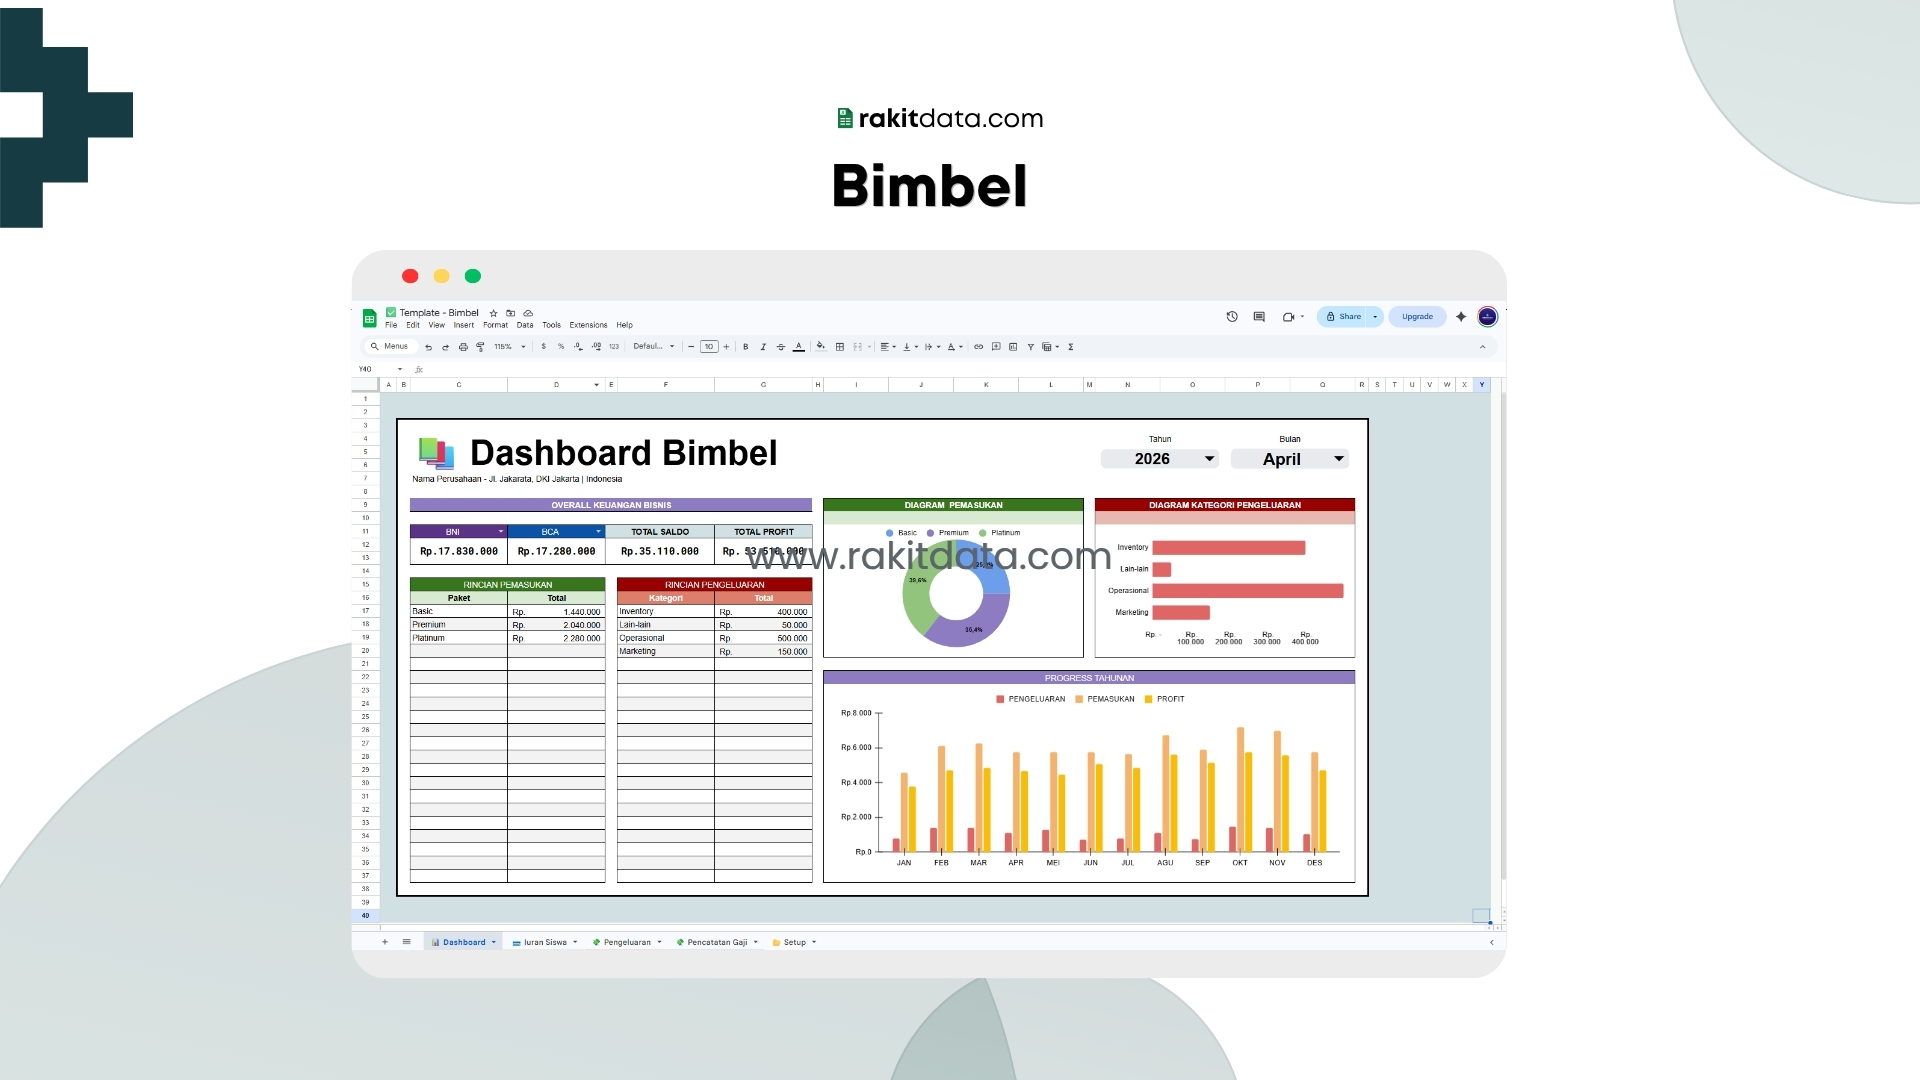This screenshot has height=1080, width=1920.
Task: Open the Tahun 2026 dropdown
Action: point(1160,458)
